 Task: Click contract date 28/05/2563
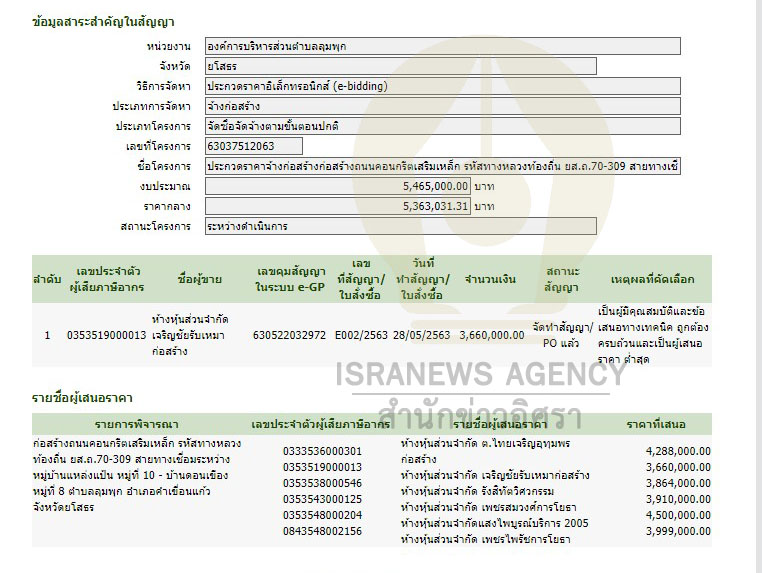coord(422,335)
